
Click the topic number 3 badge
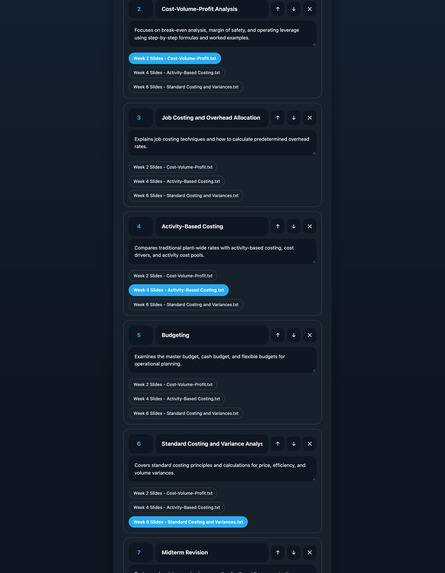141,118
